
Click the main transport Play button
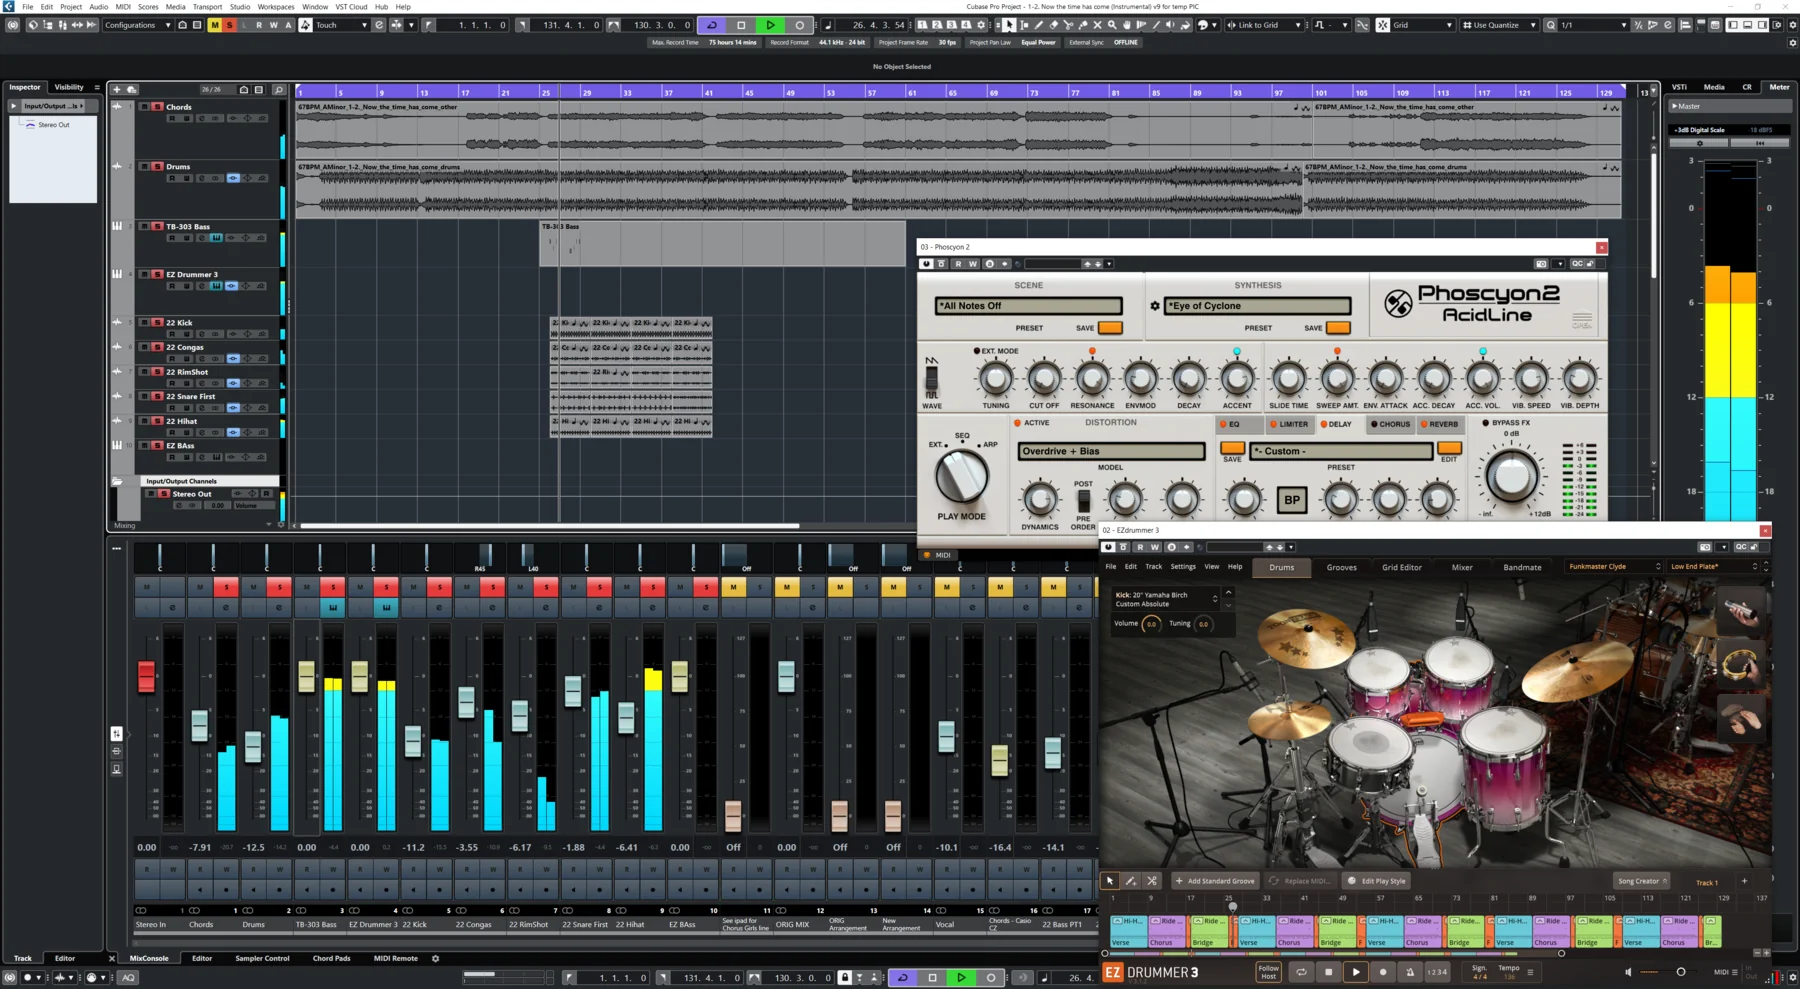click(x=770, y=25)
